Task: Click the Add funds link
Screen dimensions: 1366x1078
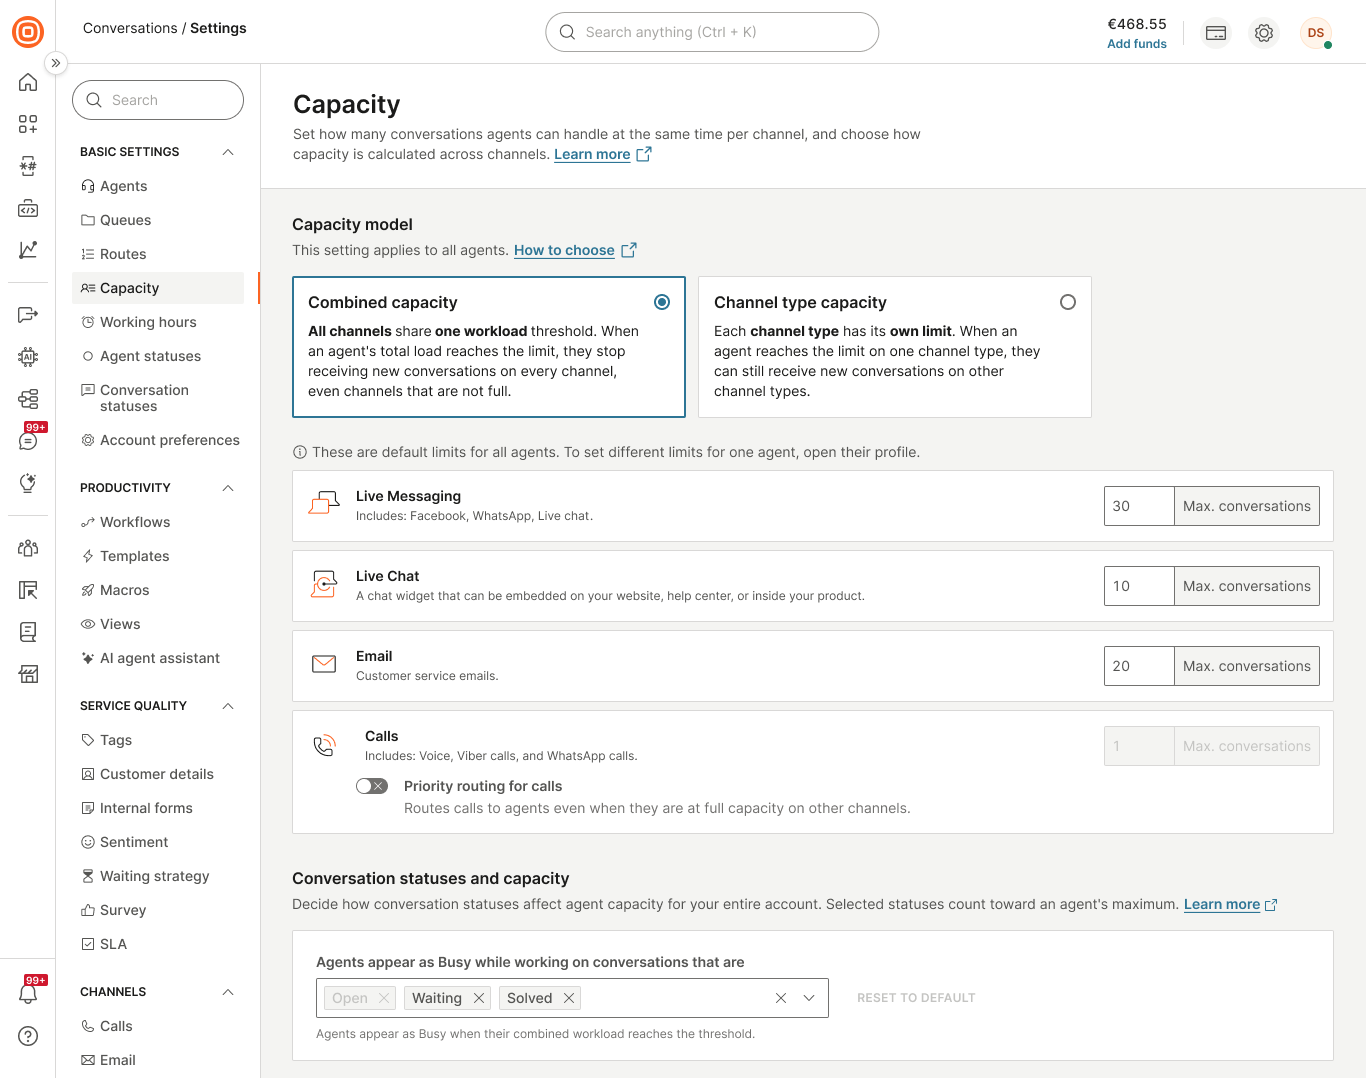Action: (1137, 44)
